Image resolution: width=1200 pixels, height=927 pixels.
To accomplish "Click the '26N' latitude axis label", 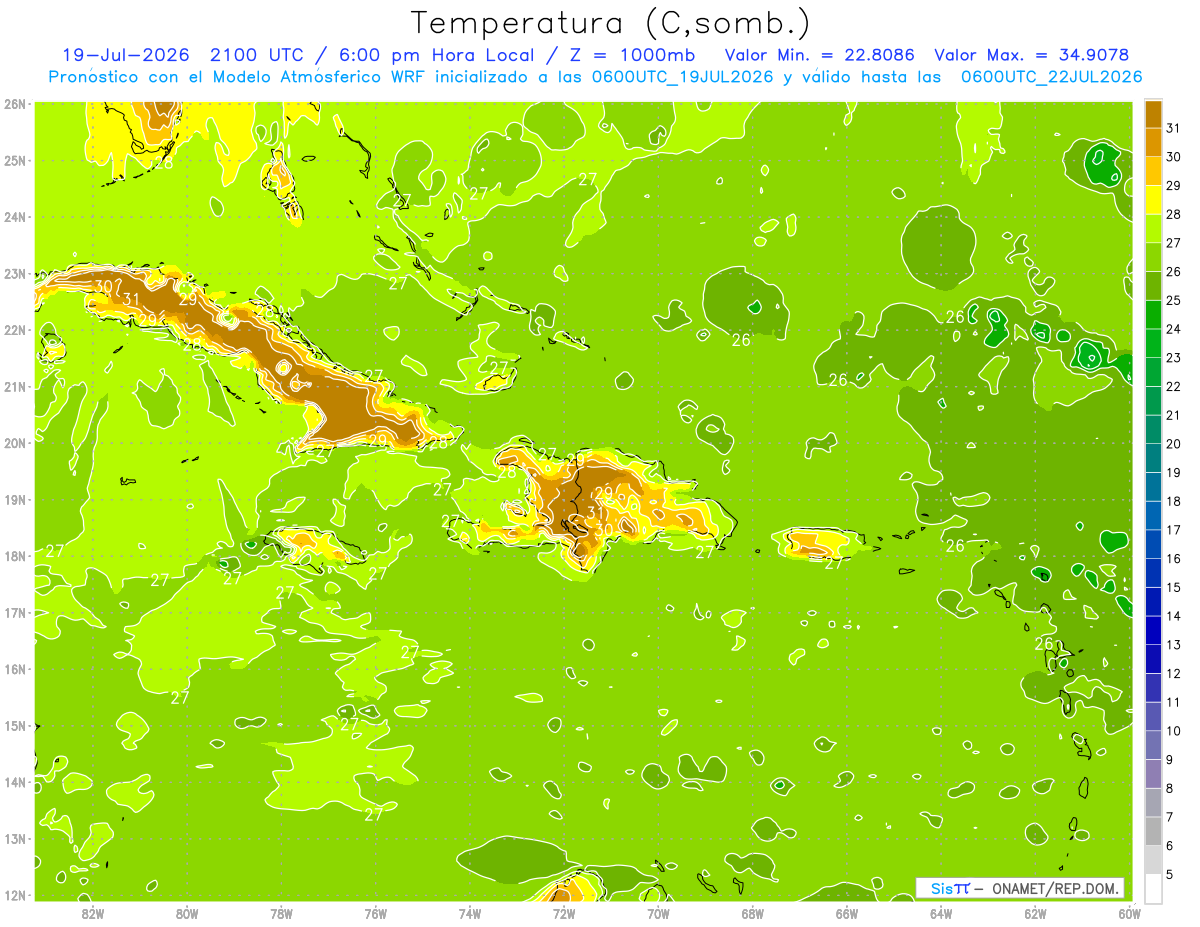I will 14,103.
